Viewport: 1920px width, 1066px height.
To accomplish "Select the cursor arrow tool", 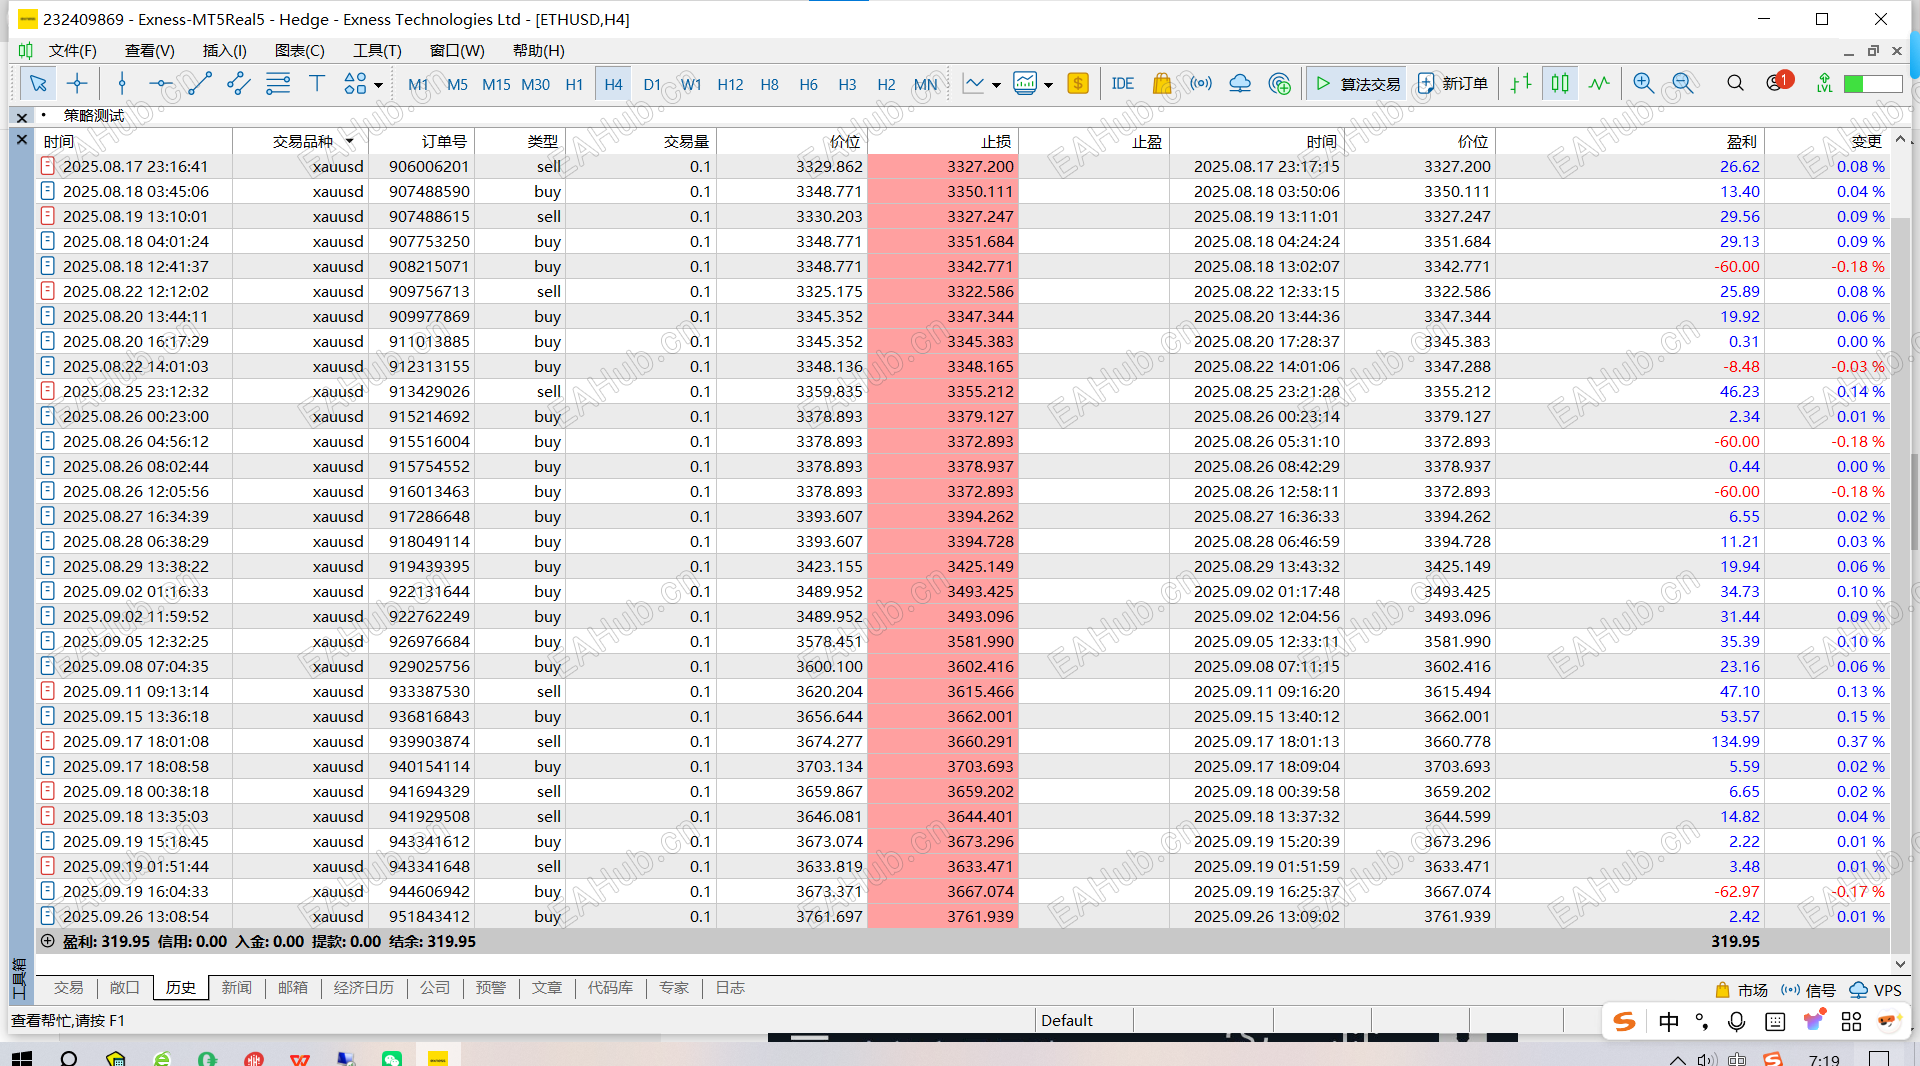I will [38, 84].
